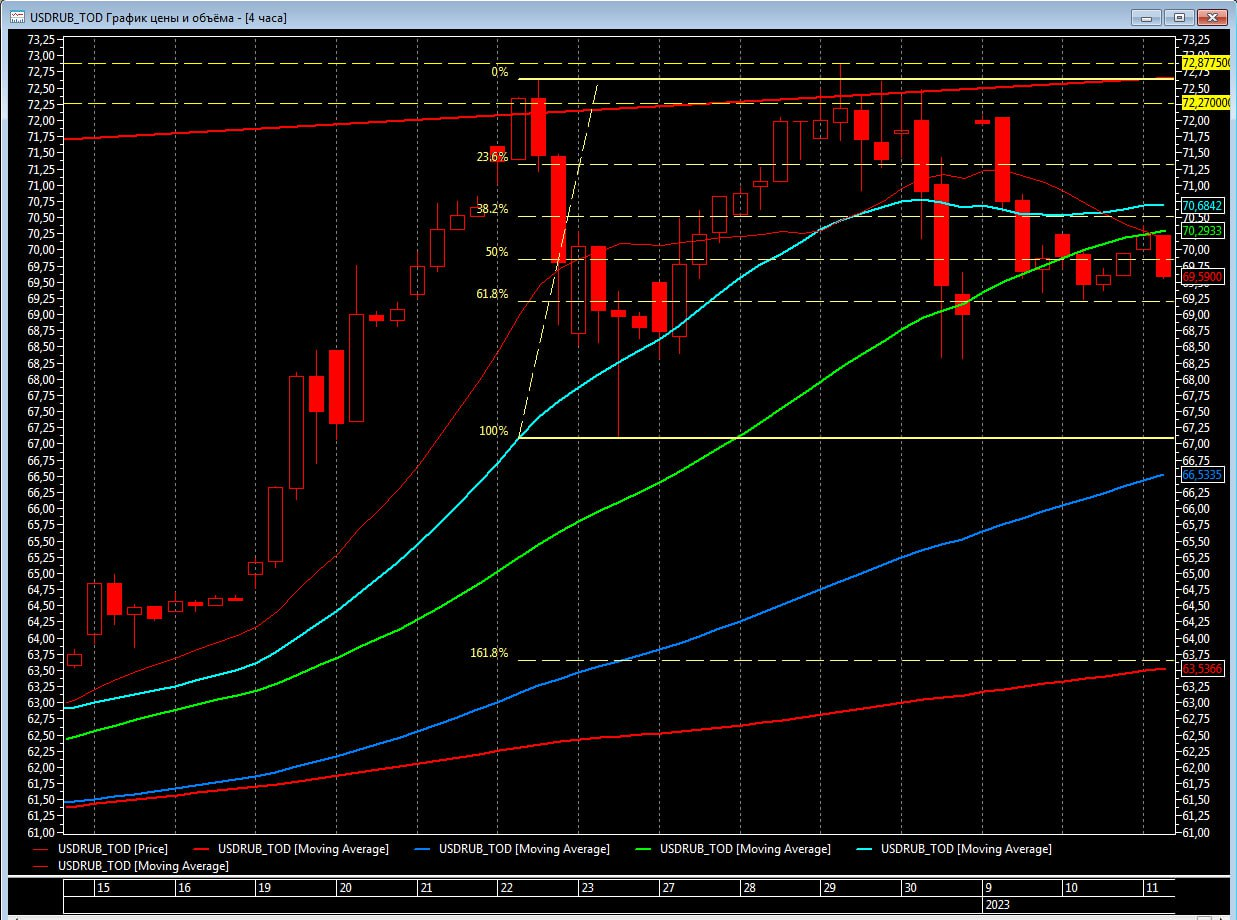Close the USDRUB_TOD chart window
The image size is (1237, 920).
point(1210,17)
